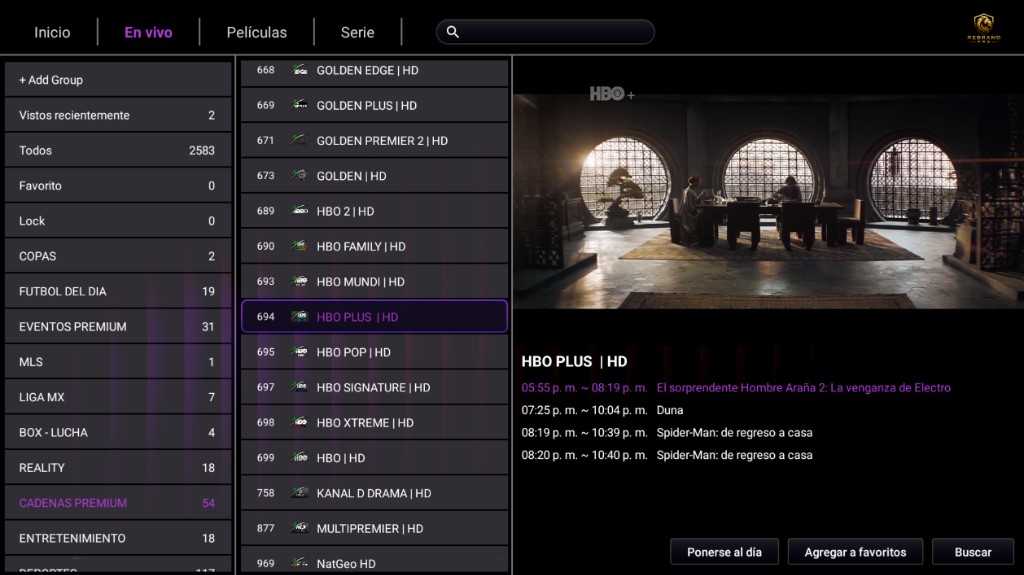Image resolution: width=1024 pixels, height=575 pixels.
Task: Go to the Inicio tab
Action: (x=52, y=32)
